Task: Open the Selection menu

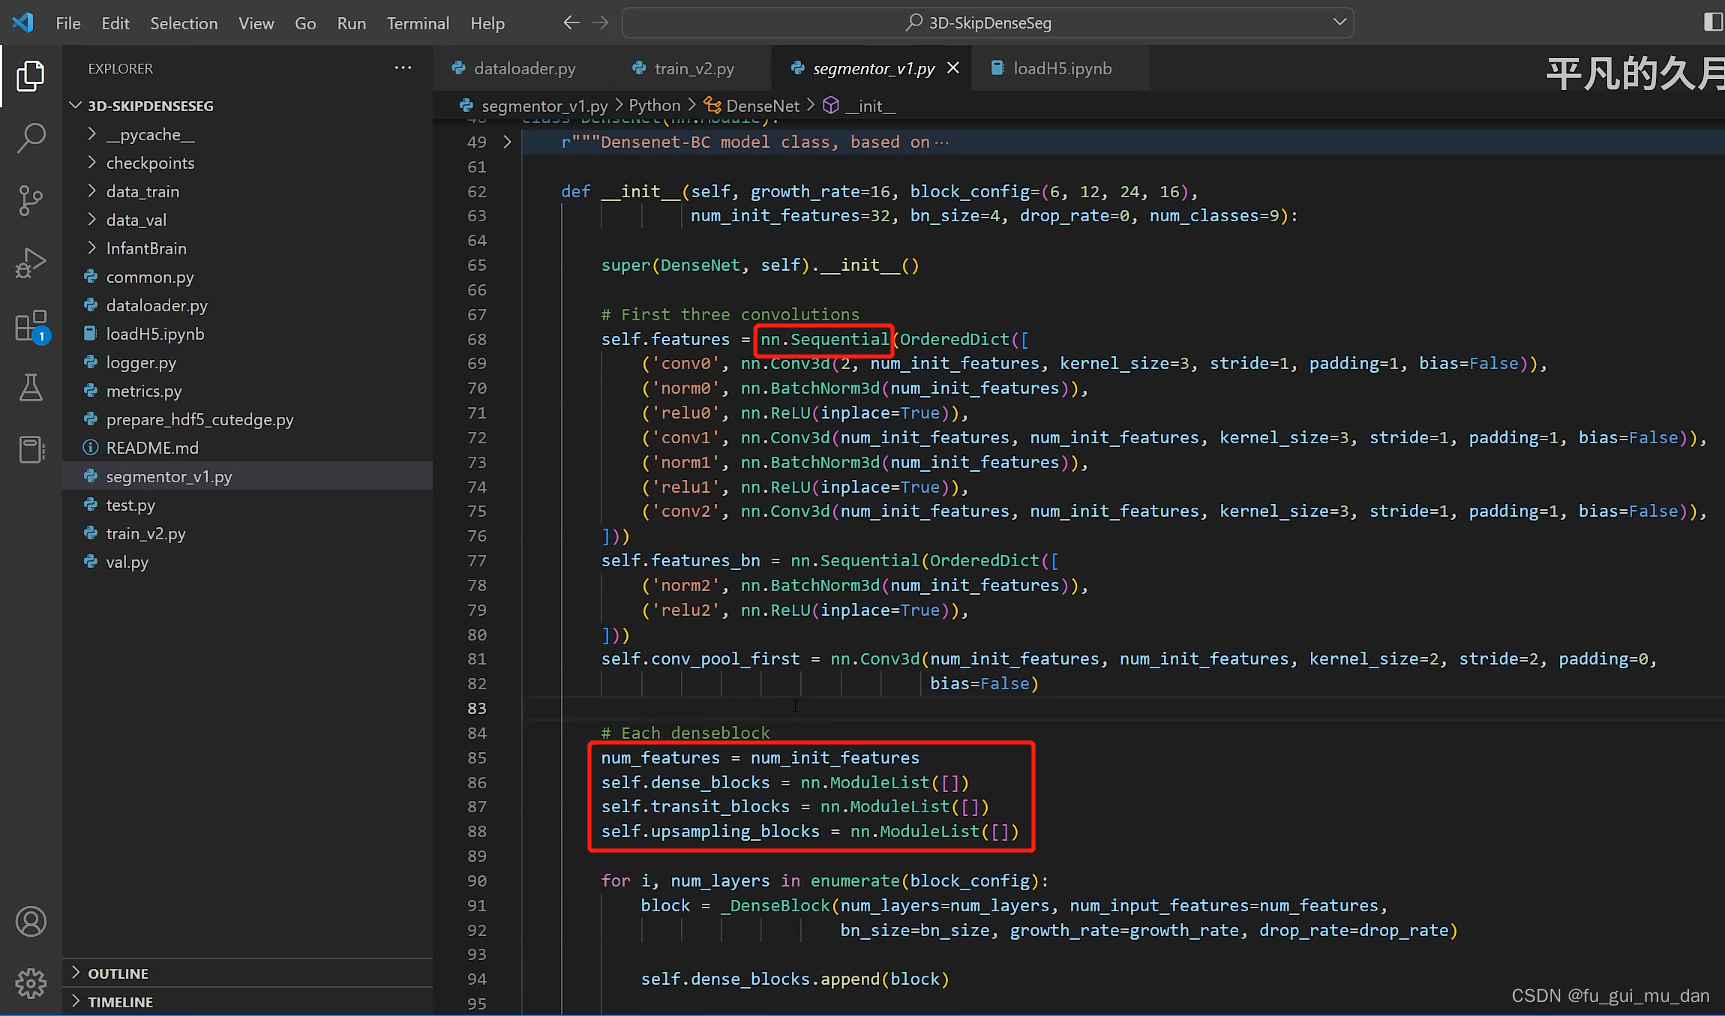Action: point(184,23)
